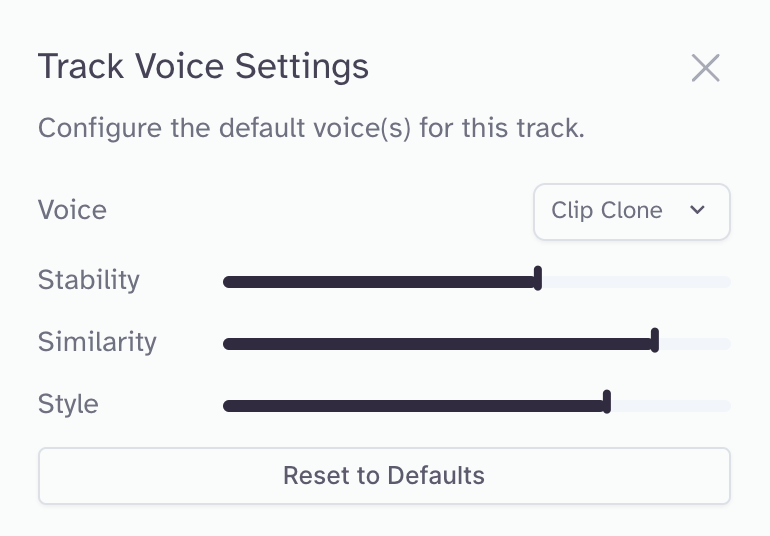Click the Style label text
This screenshot has height=536, width=770.
(68, 404)
